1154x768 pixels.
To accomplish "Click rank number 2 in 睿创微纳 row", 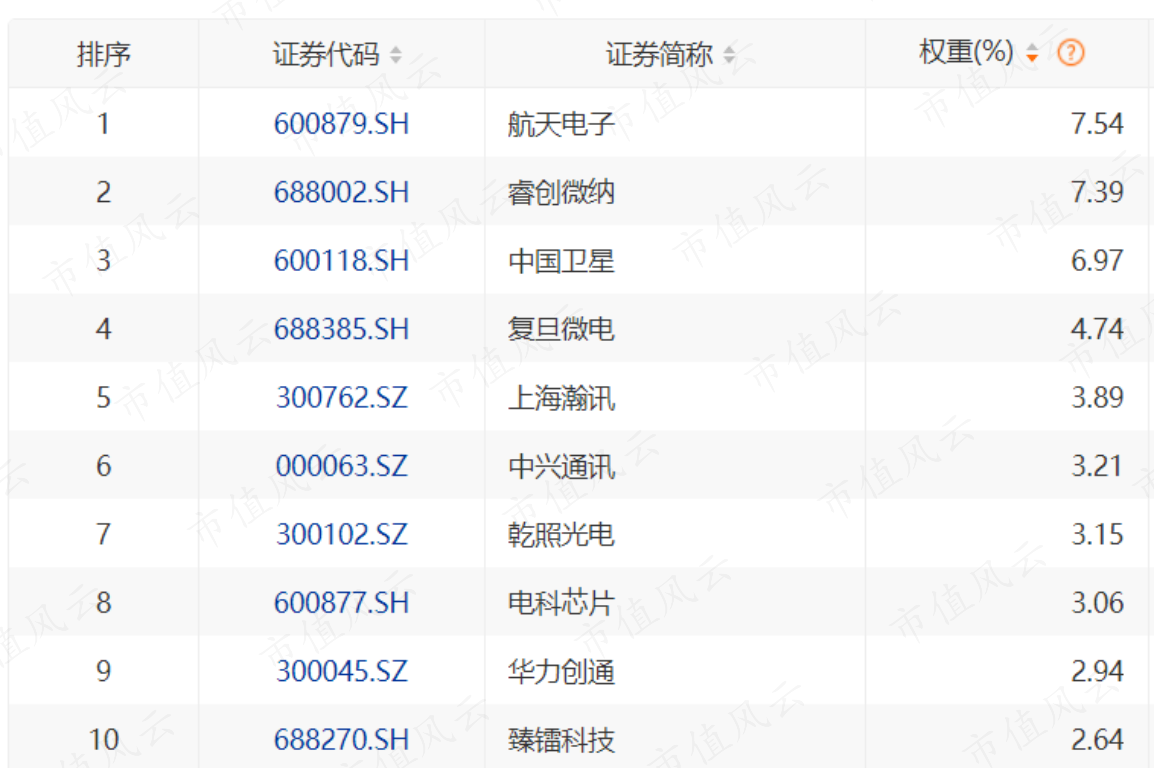I will pos(104,192).
